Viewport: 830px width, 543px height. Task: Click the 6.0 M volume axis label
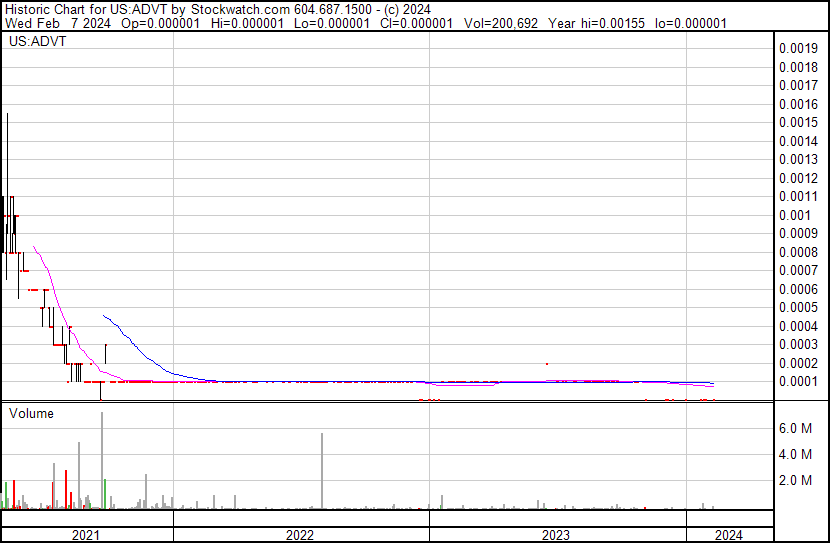(x=797, y=429)
